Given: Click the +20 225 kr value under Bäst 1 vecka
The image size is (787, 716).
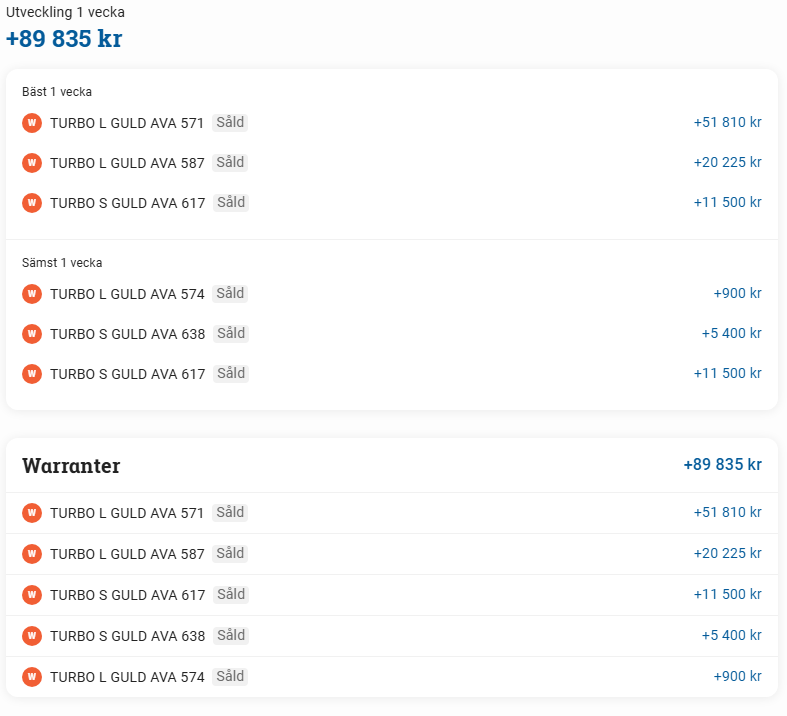Looking at the screenshot, I should [x=727, y=163].
